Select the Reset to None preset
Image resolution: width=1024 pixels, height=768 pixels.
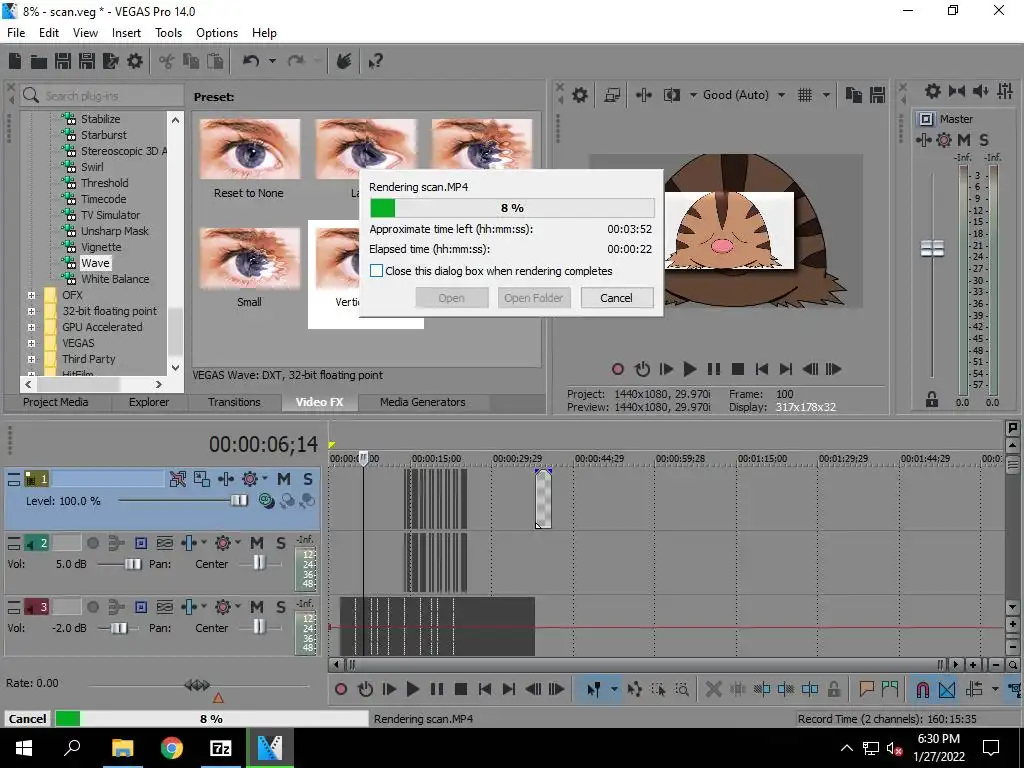249,159
